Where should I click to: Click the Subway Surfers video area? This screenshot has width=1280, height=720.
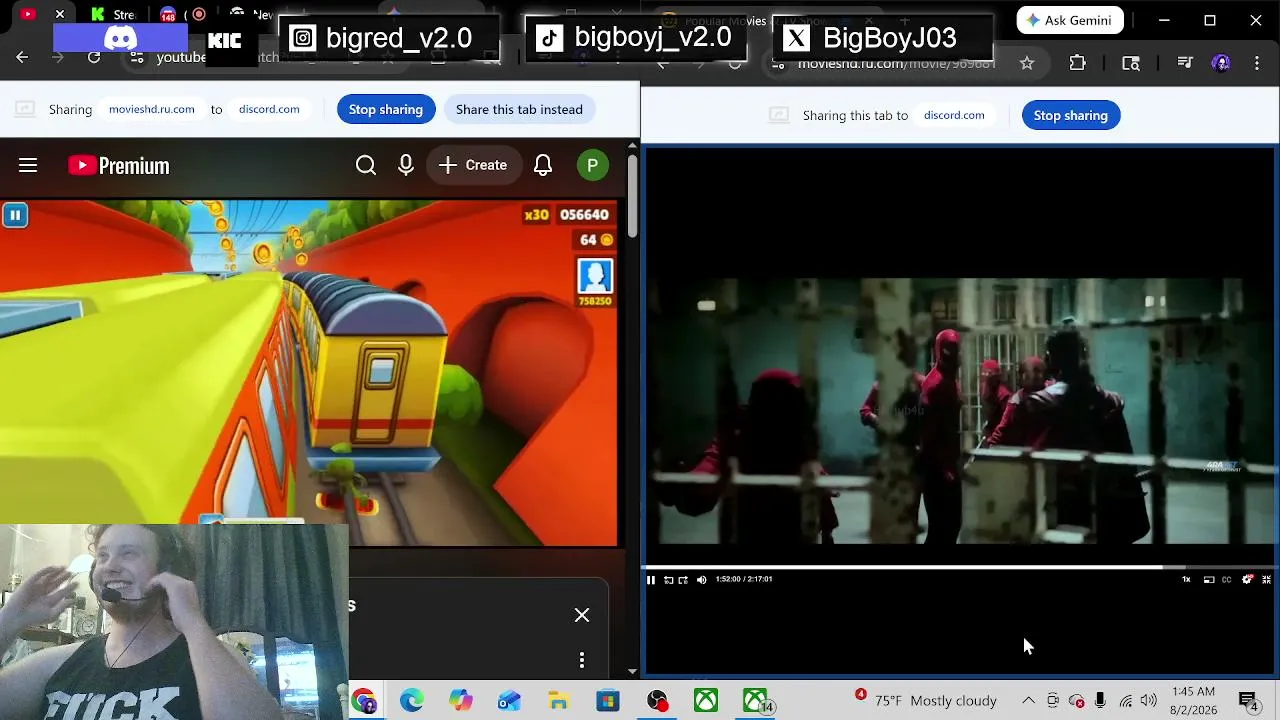(309, 372)
